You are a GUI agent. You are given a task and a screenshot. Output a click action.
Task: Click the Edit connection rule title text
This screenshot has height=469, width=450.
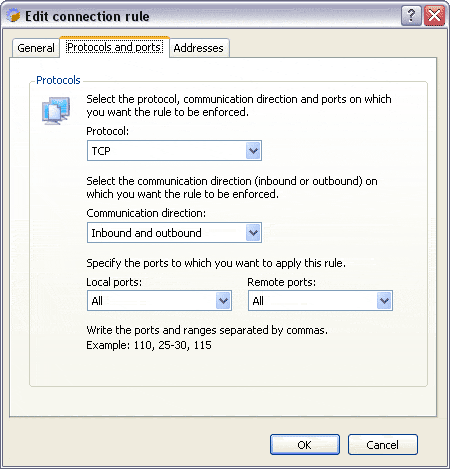pos(87,16)
